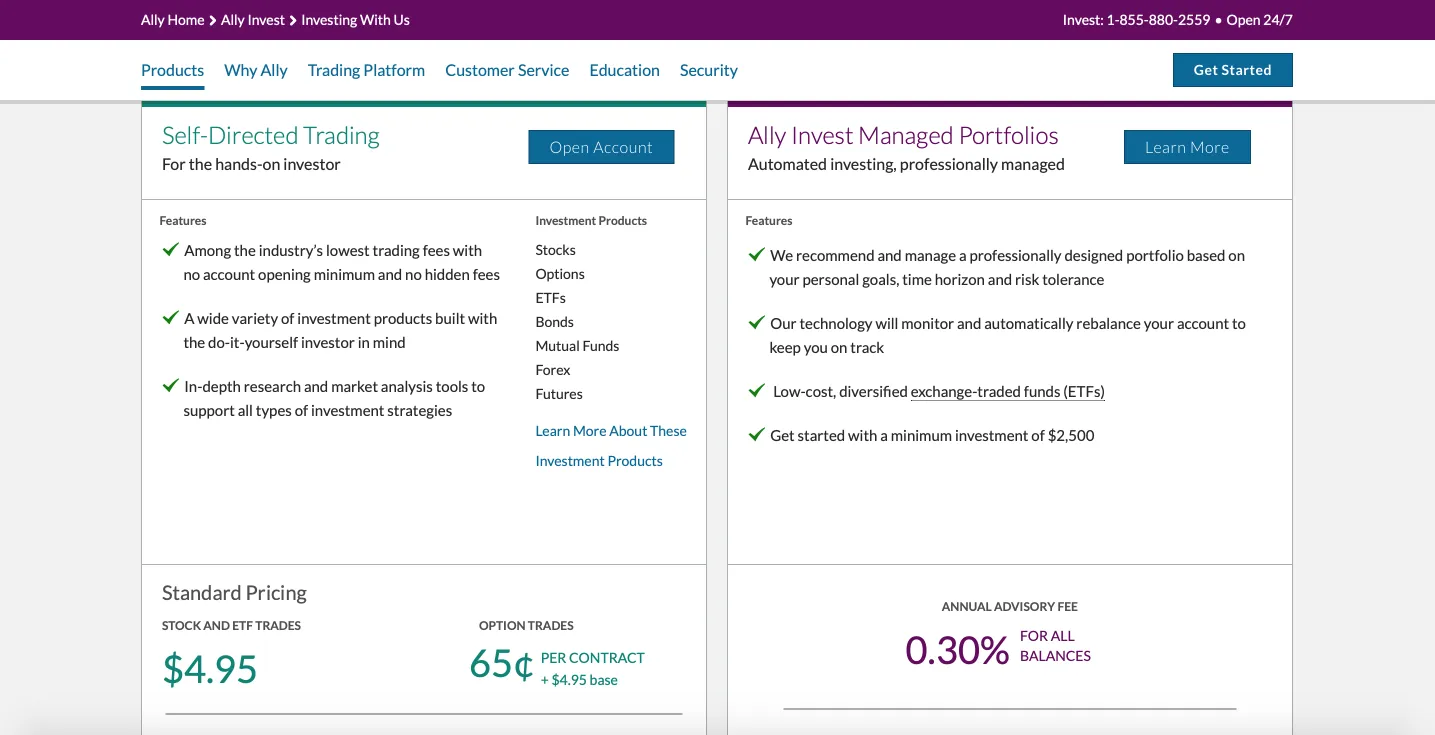Viewport: 1435px width, 735px height.
Task: Click the '$4.95' stock and ETF price
Action: click(210, 669)
